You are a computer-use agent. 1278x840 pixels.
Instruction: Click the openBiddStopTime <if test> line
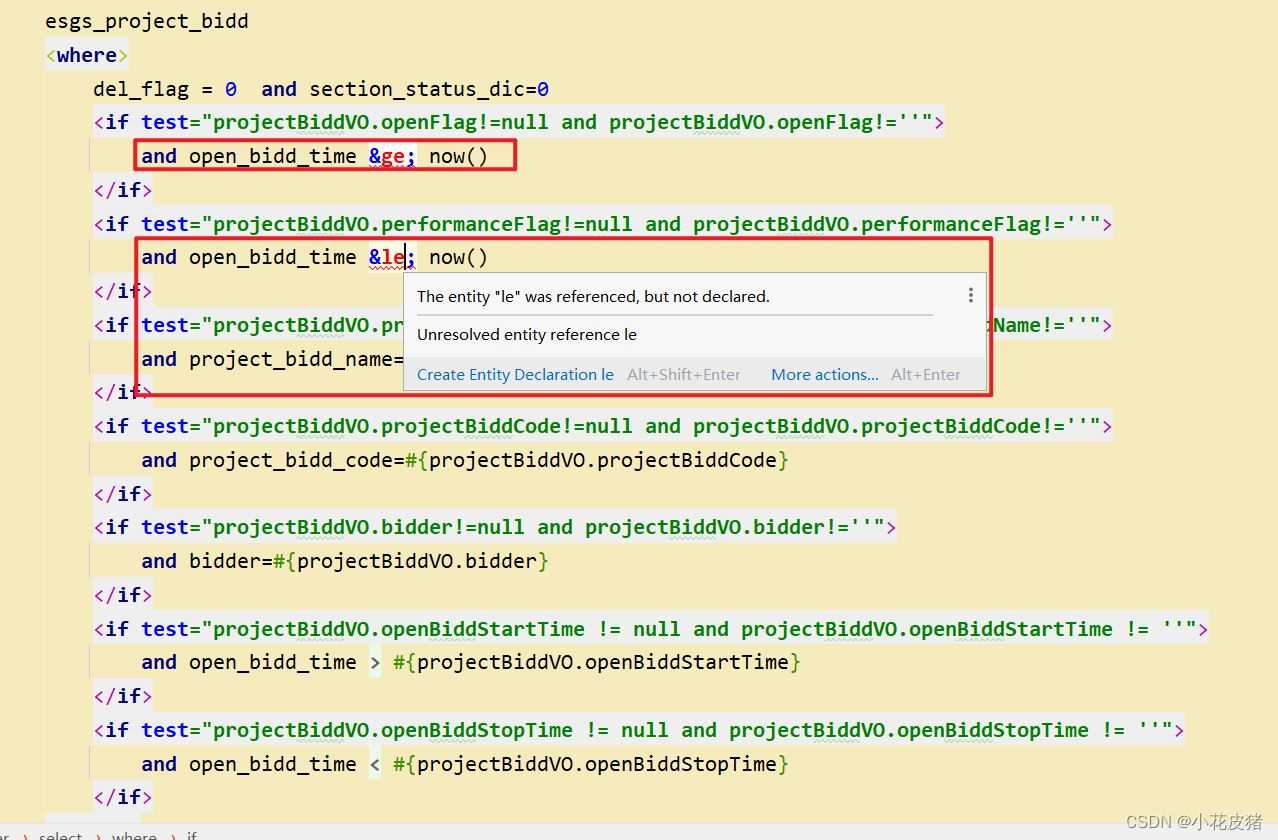click(x=638, y=730)
